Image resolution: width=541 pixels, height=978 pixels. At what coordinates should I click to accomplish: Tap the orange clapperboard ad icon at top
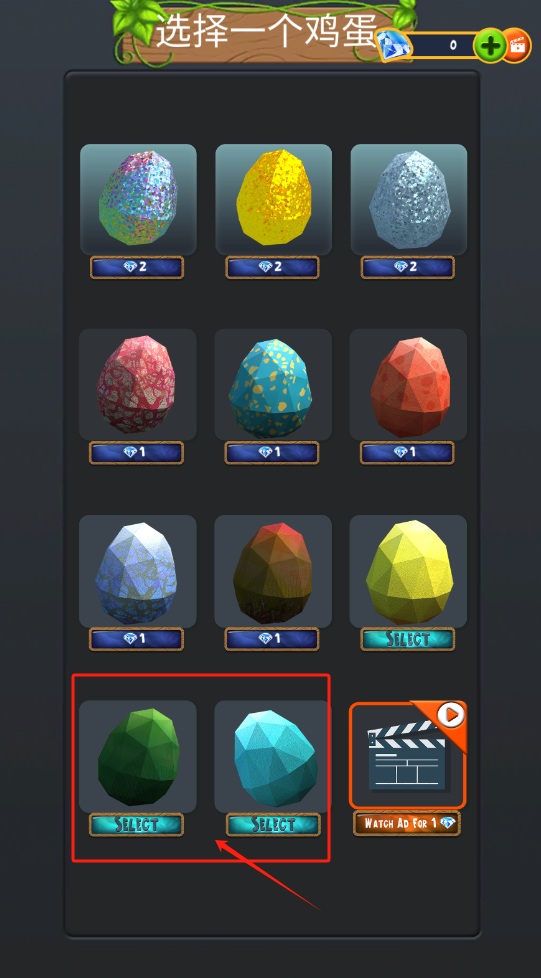(517, 46)
